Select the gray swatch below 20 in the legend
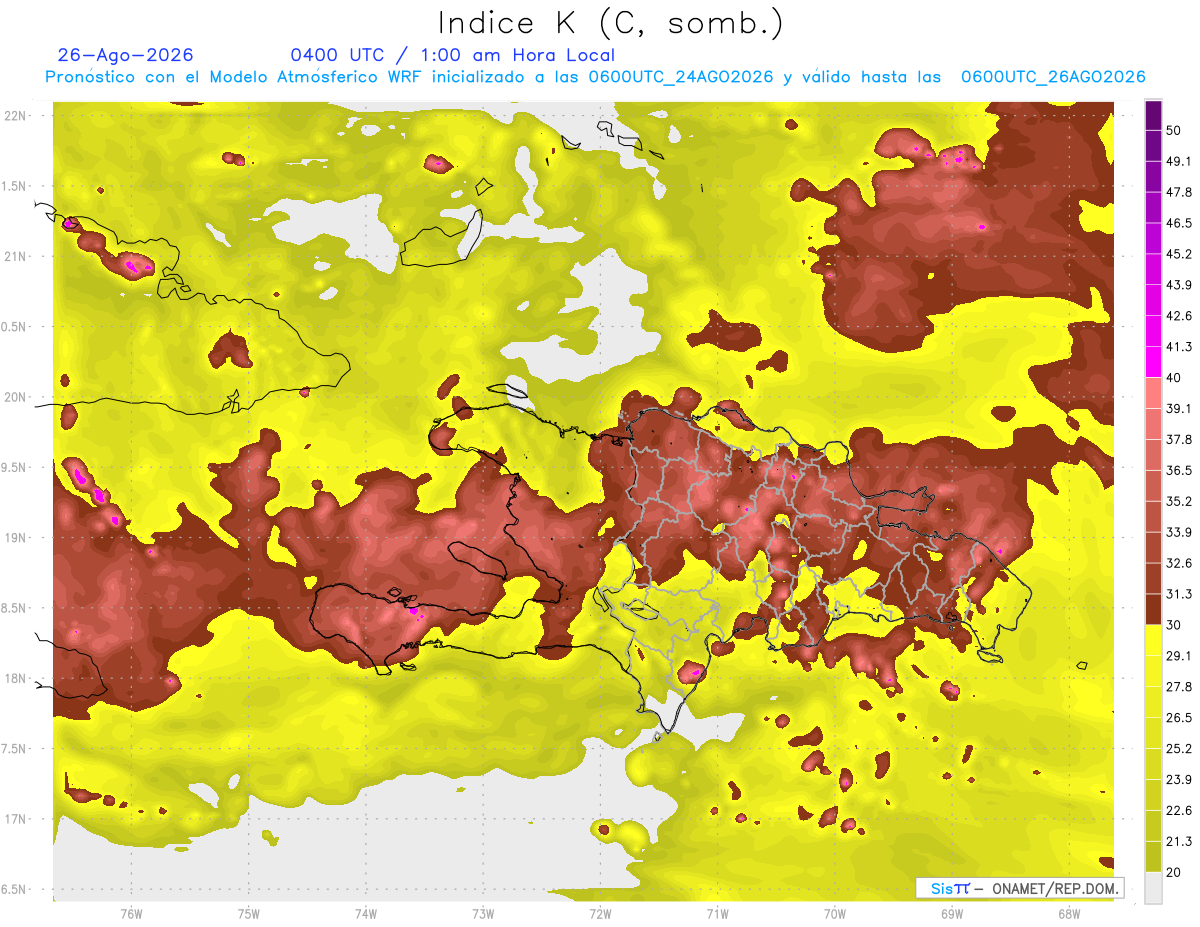The height and width of the screenshot is (927, 1200). (1153, 888)
